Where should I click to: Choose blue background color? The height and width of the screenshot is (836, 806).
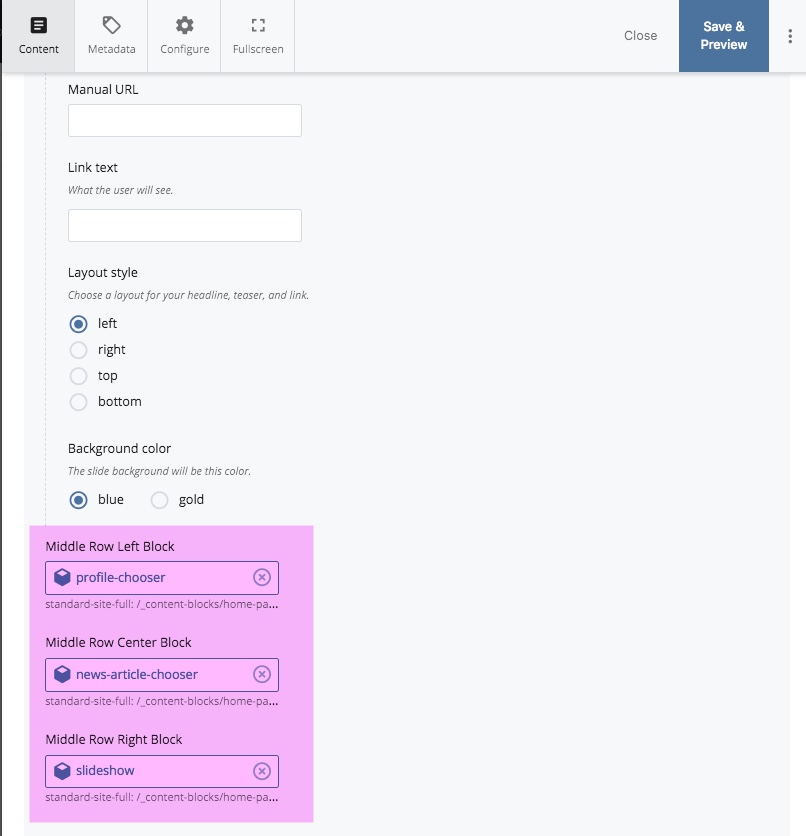pos(78,500)
